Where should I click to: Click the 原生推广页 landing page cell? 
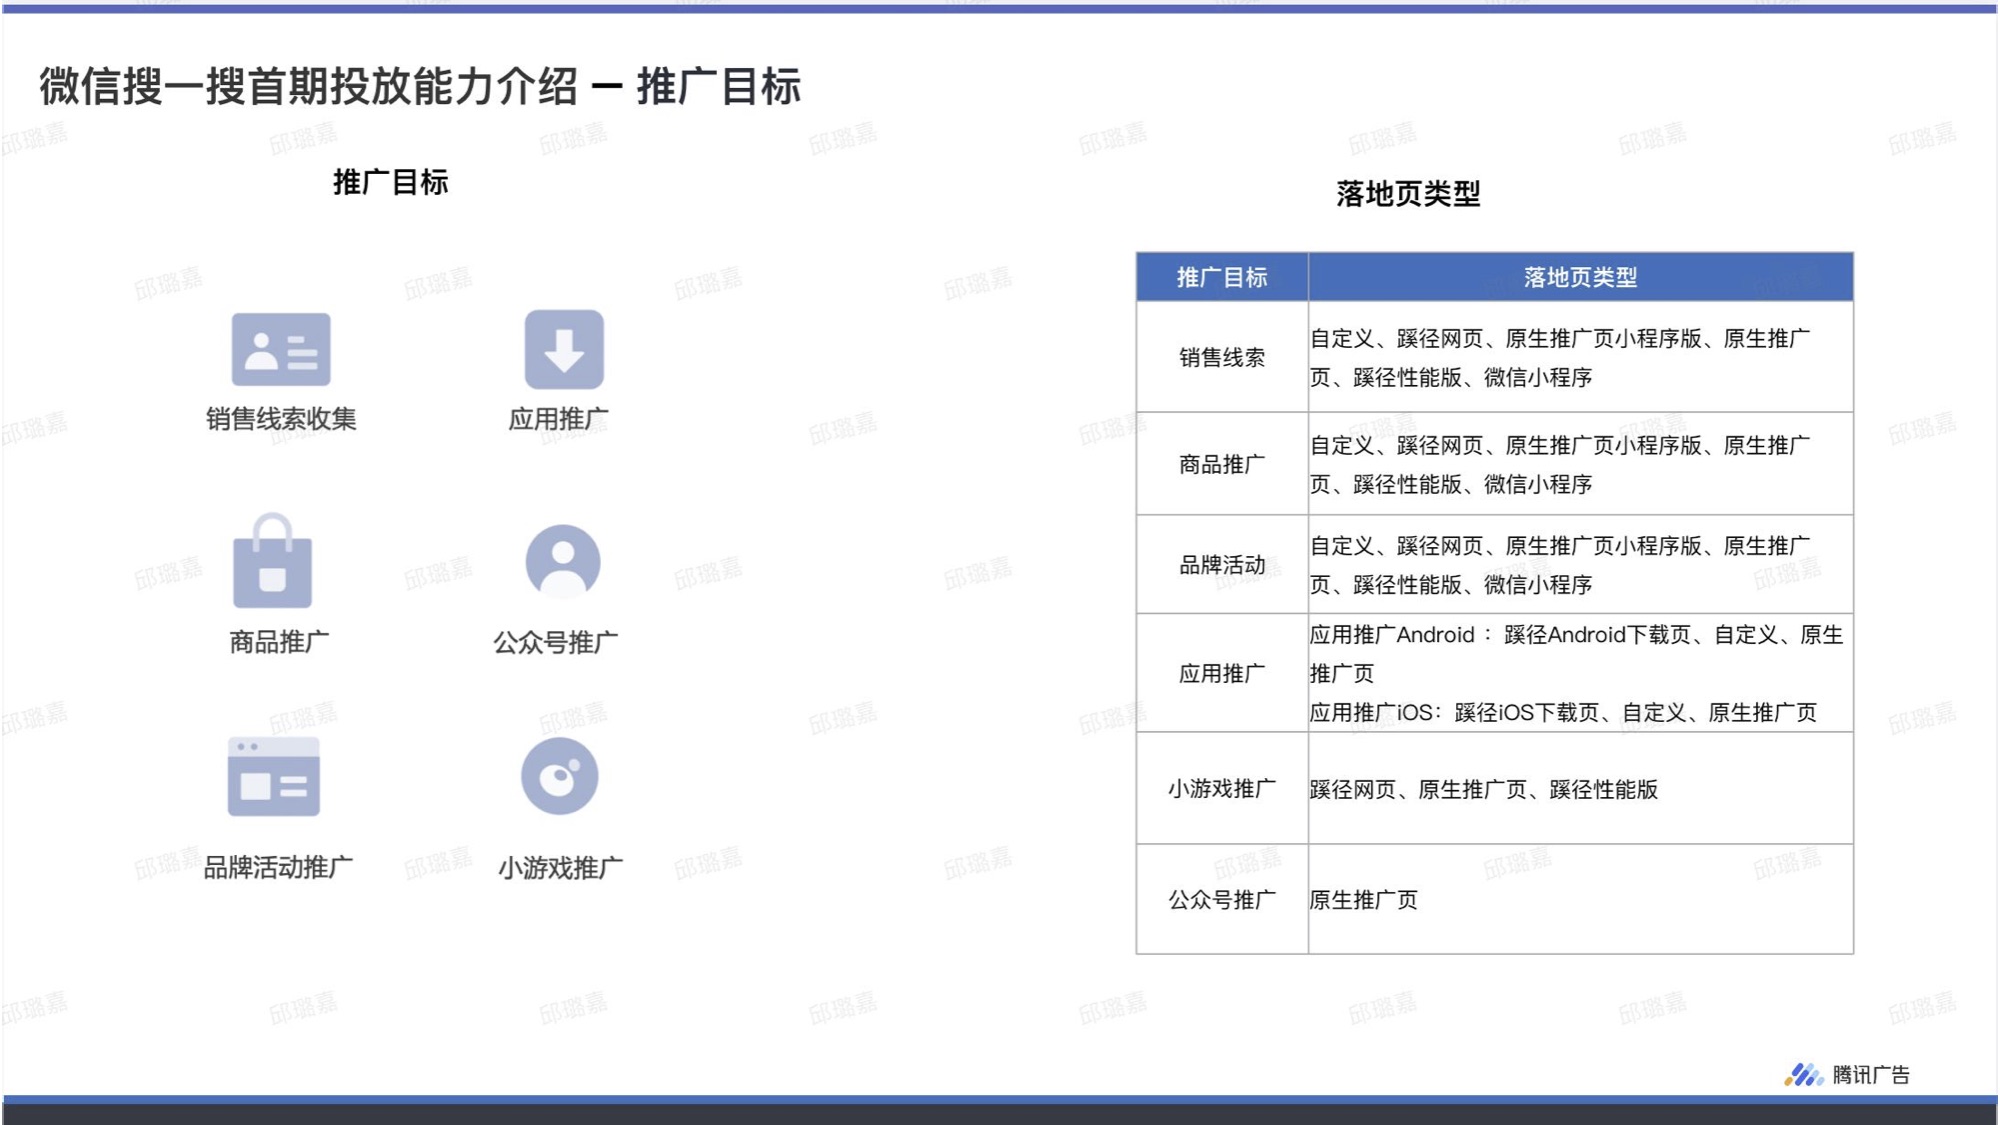coord(1364,900)
